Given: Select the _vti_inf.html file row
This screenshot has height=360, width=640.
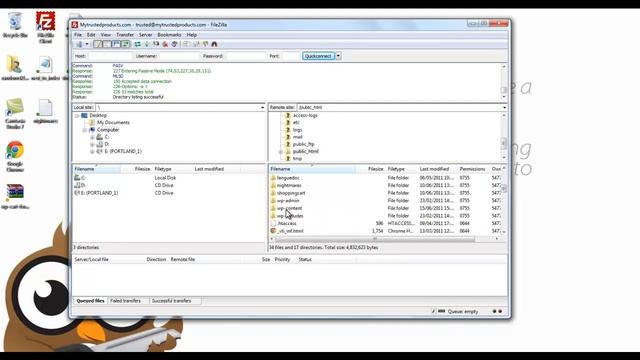Looking at the screenshot, I should 385,231.
